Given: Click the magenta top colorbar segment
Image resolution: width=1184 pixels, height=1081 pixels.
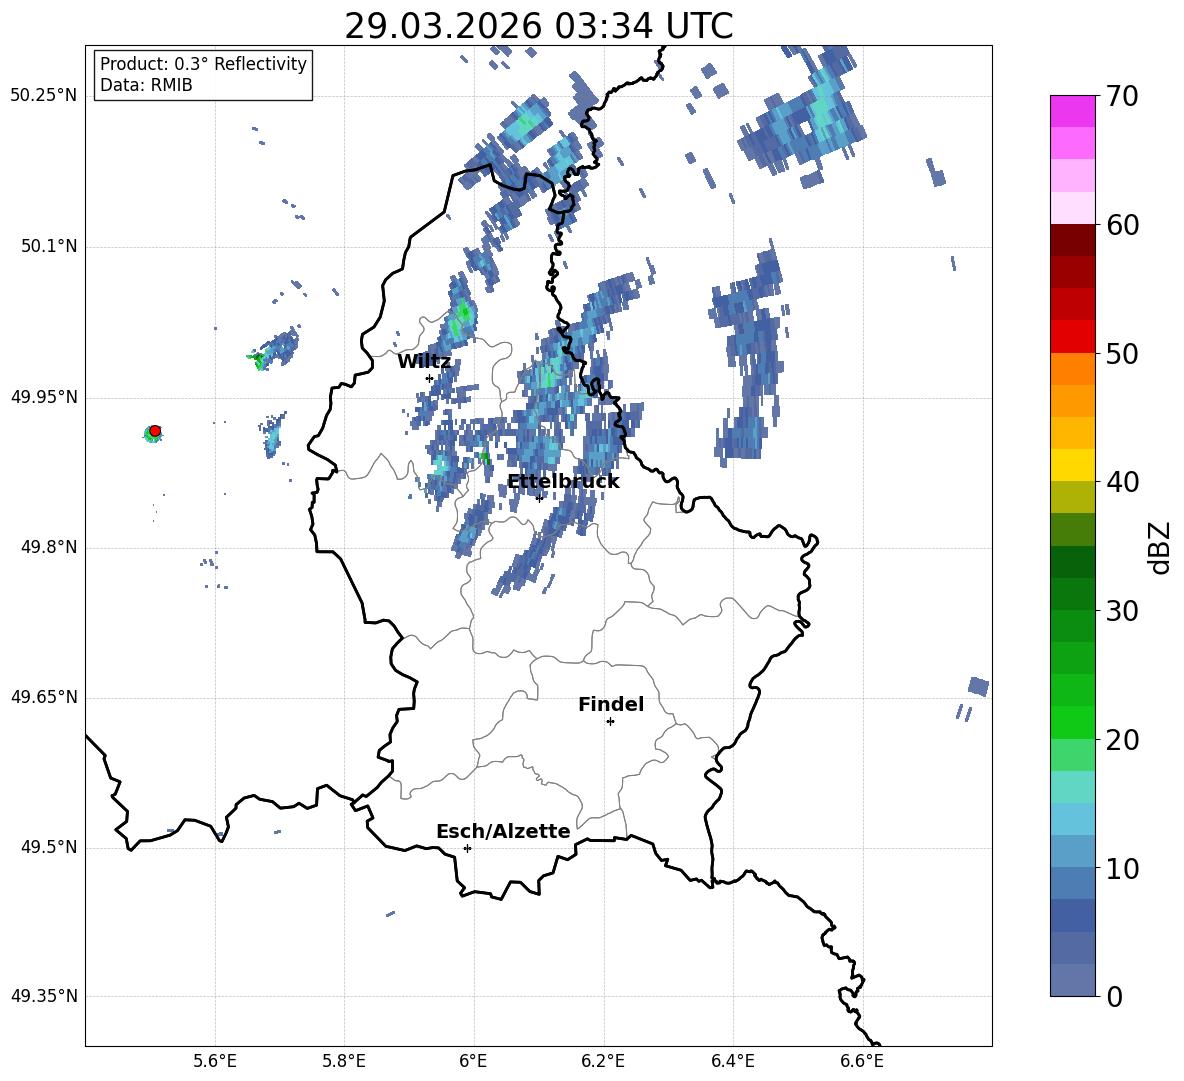Looking at the screenshot, I should pos(1072,112).
